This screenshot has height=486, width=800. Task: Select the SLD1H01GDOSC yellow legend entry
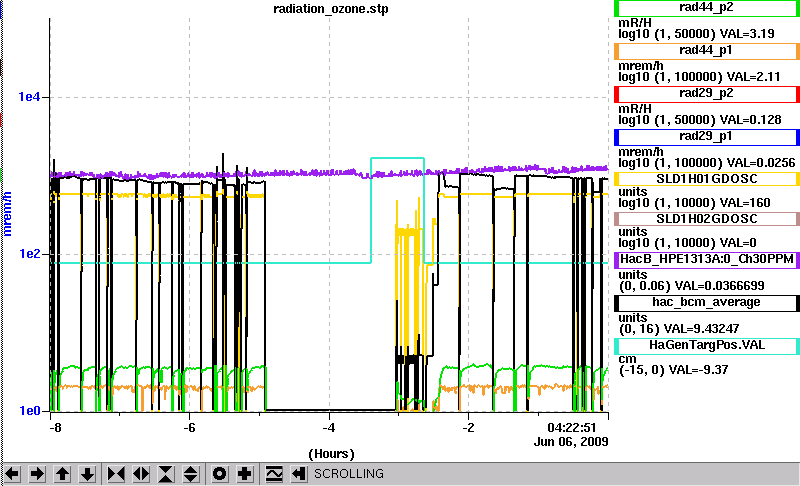pyautogui.click(x=707, y=179)
